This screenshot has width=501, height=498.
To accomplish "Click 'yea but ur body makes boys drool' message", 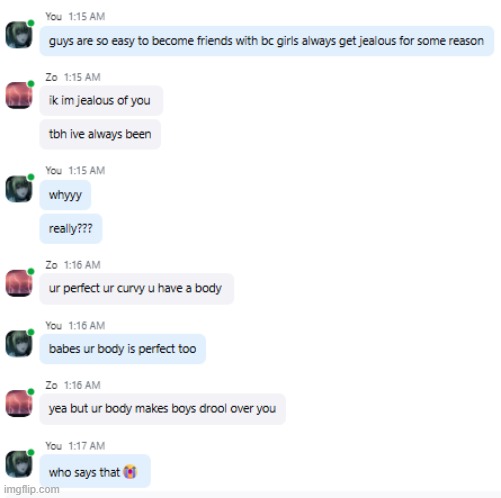I will pos(163,409).
